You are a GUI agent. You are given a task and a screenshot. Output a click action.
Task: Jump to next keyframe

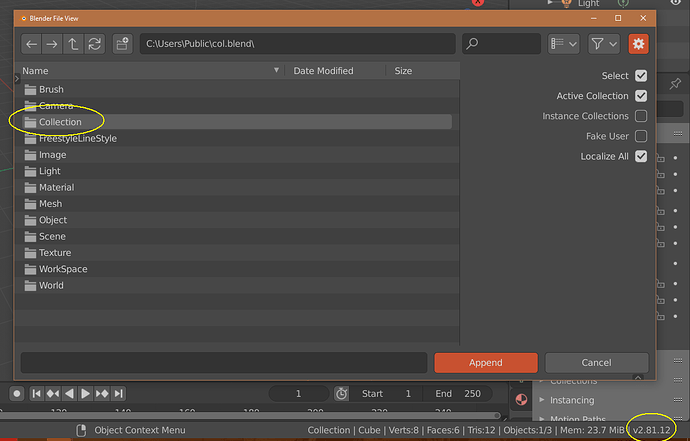[102, 393]
